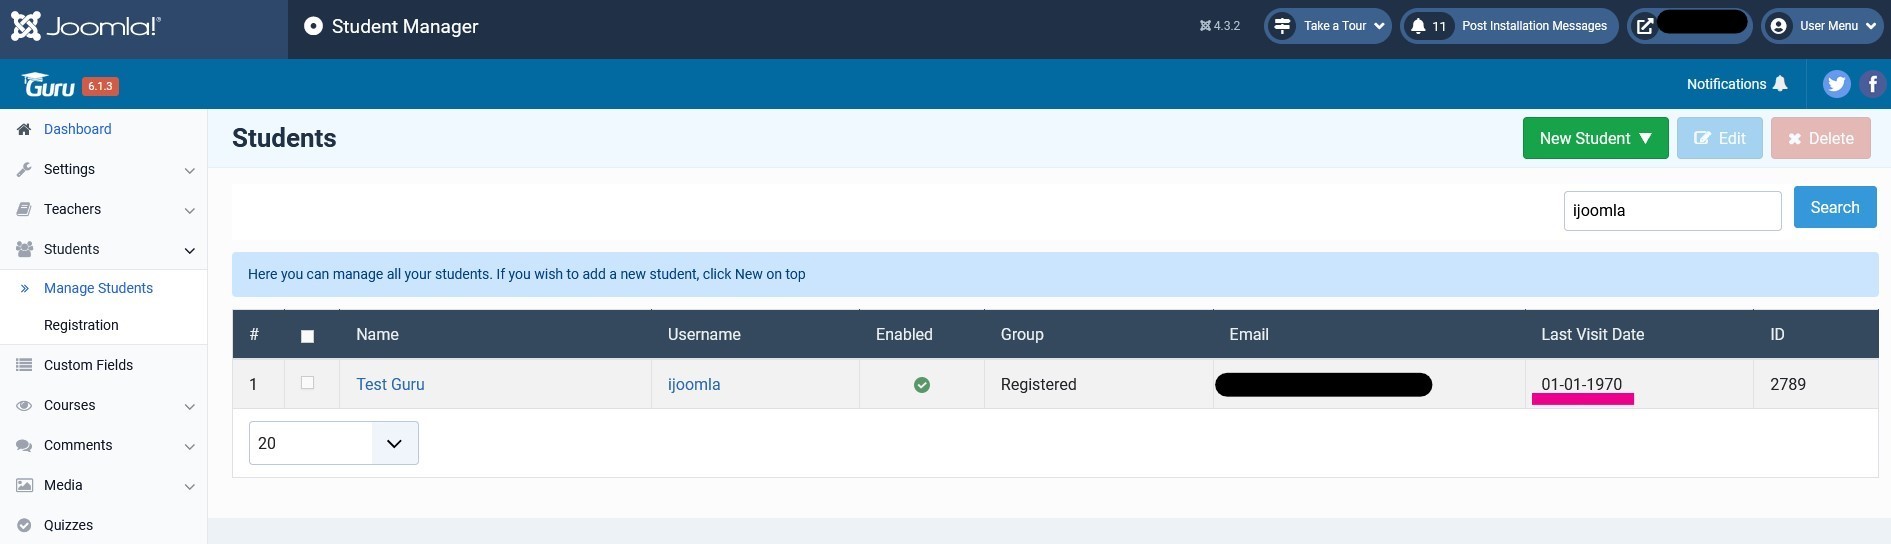Open the Settings menu item
Image resolution: width=1891 pixels, height=544 pixels.
click(69, 169)
